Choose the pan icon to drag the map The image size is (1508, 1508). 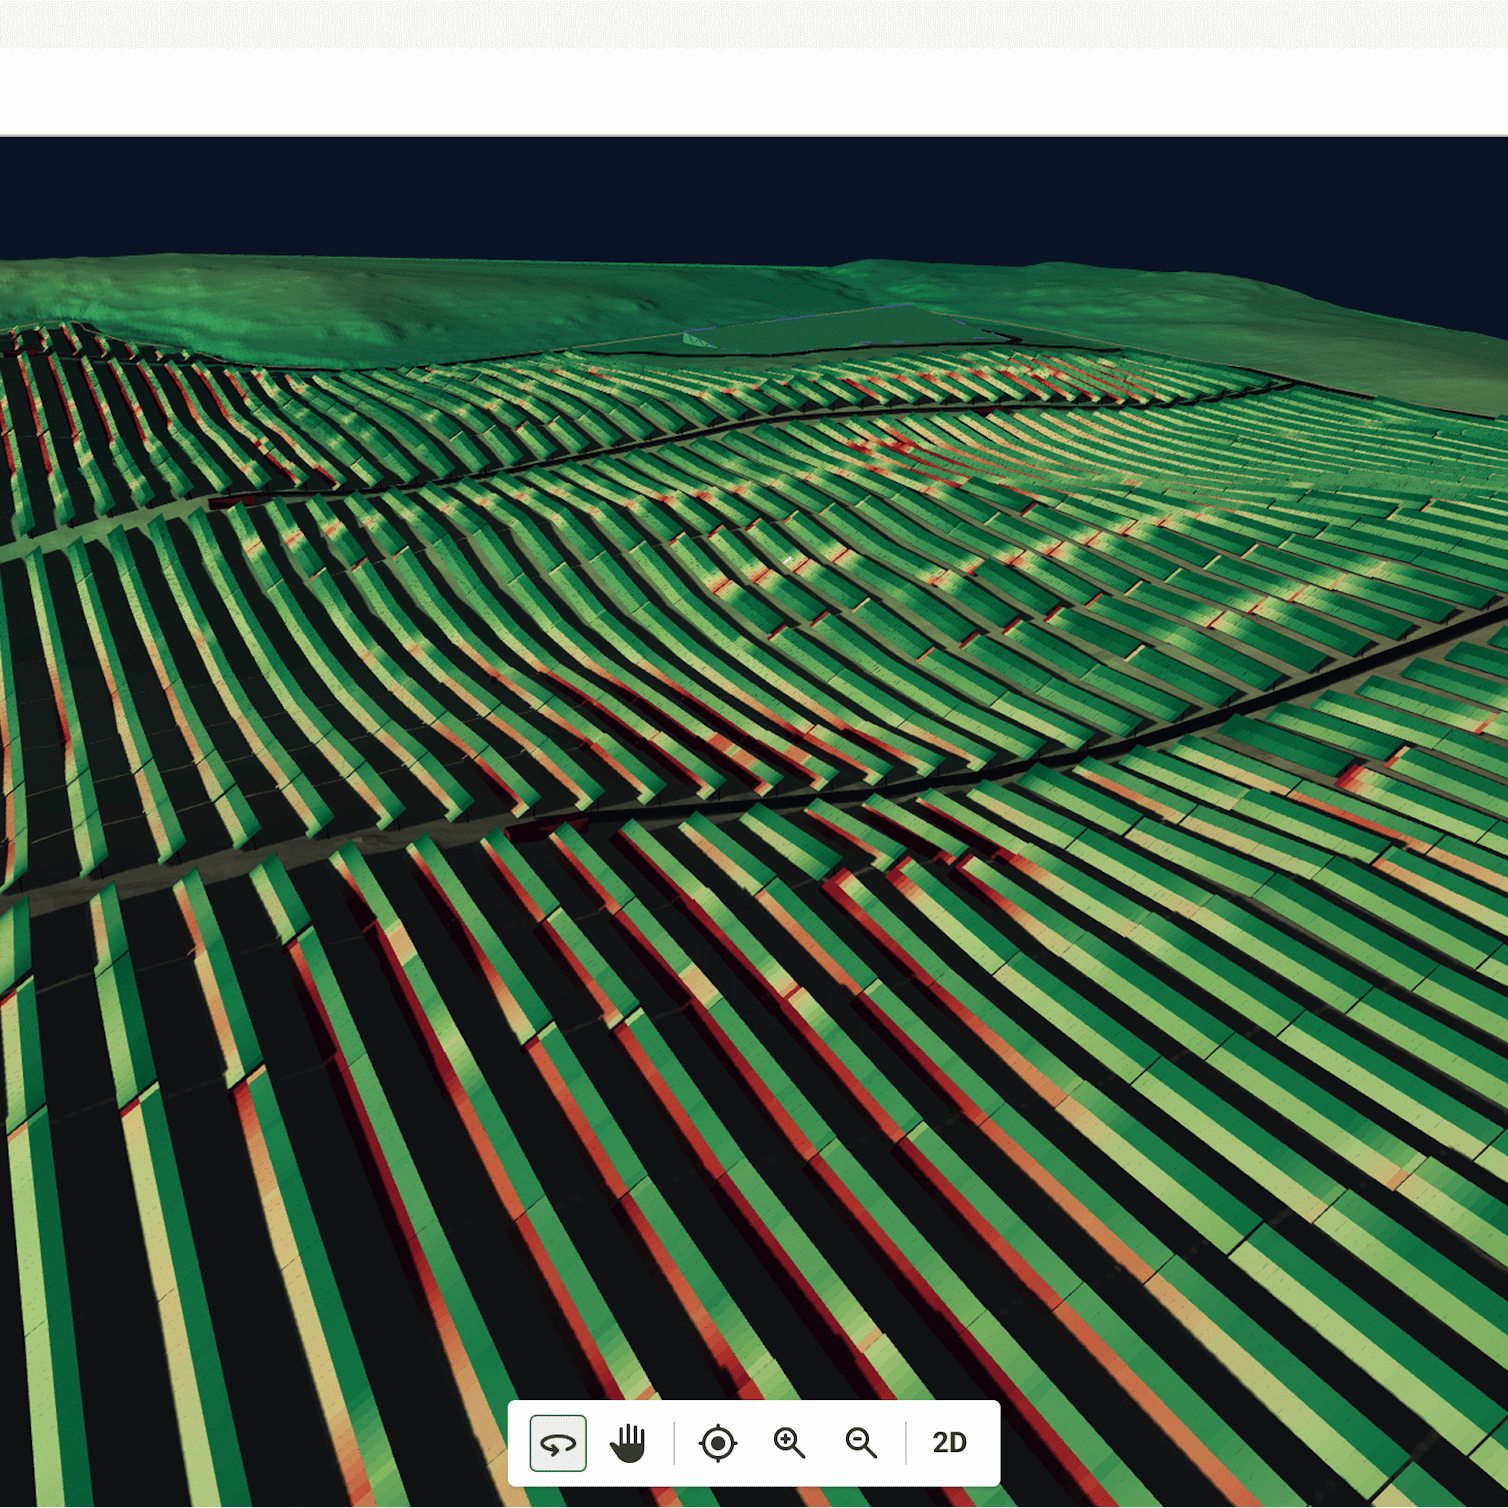pos(629,1442)
